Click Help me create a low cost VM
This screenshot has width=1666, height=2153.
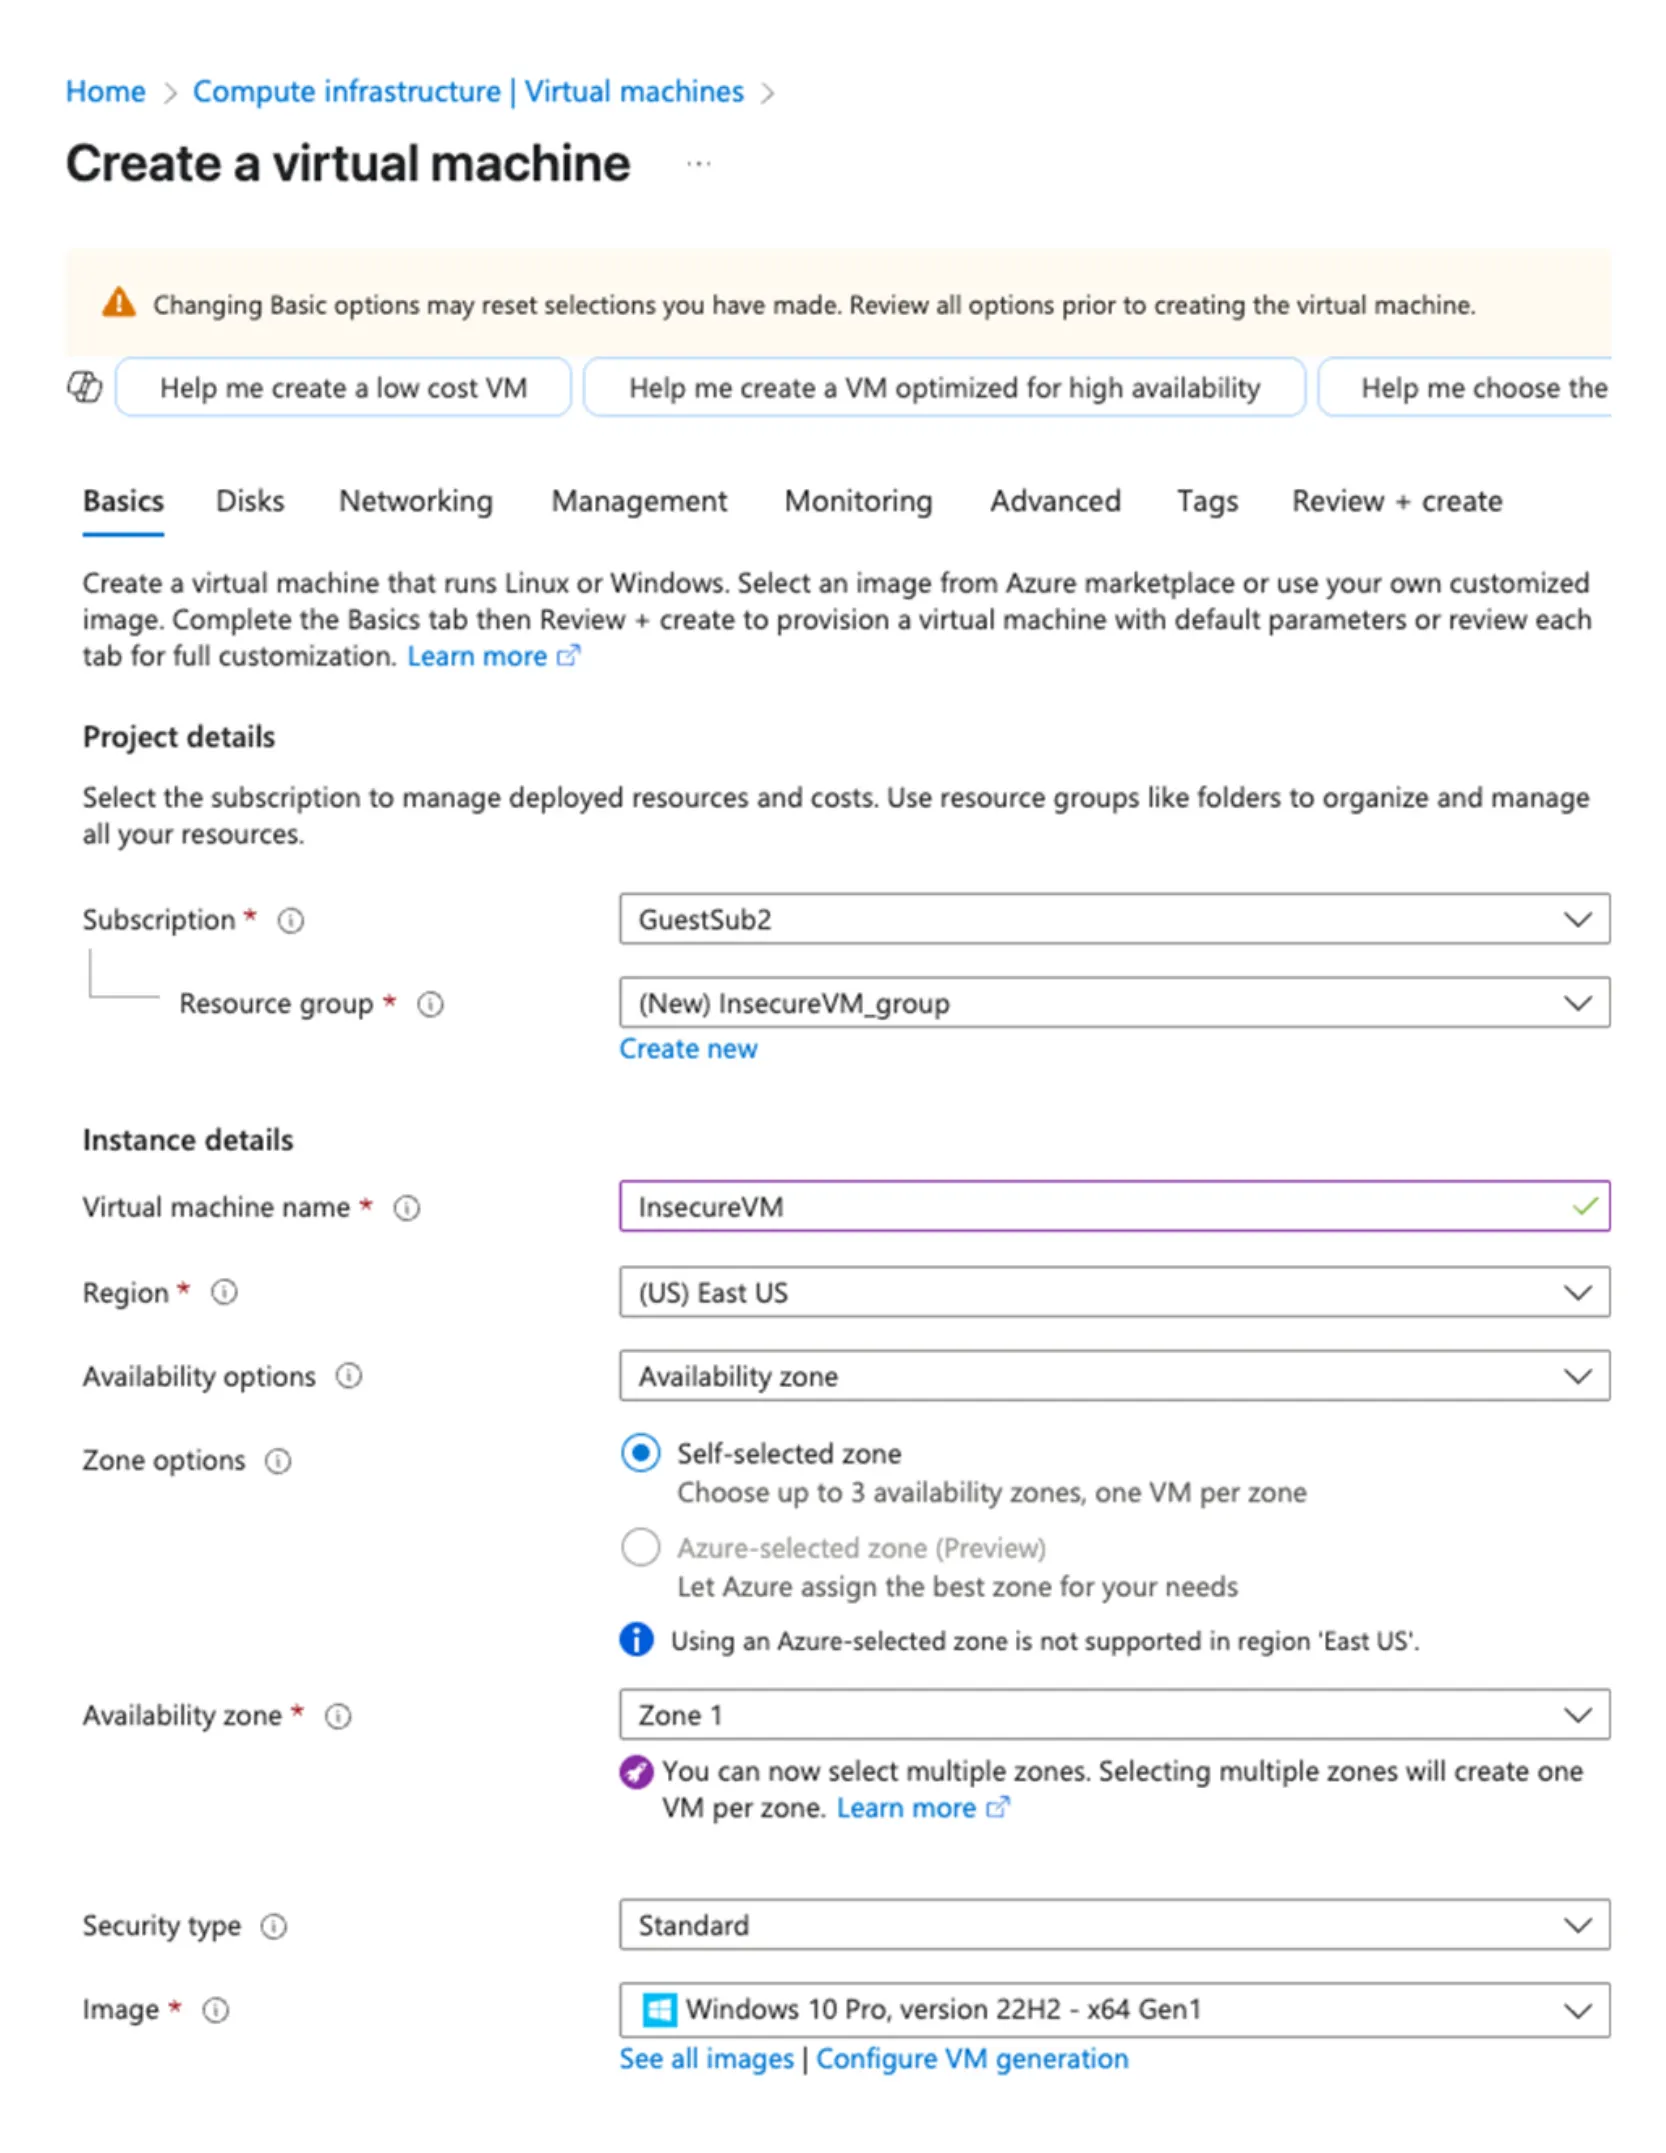[x=343, y=387]
